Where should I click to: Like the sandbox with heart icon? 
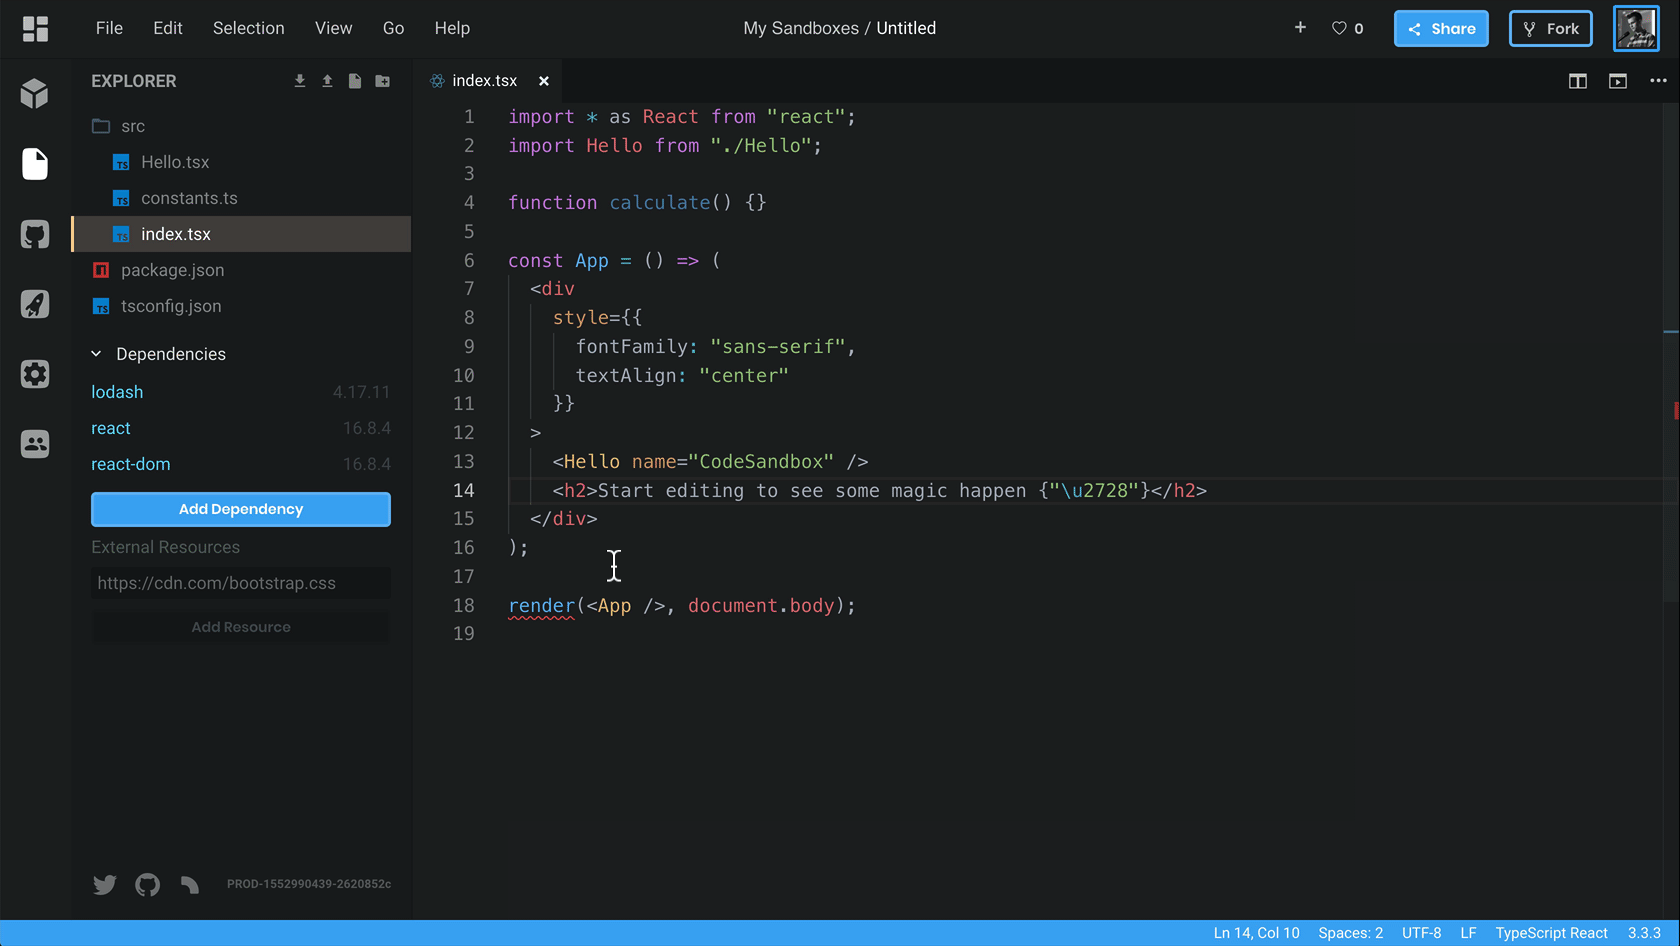click(x=1339, y=28)
